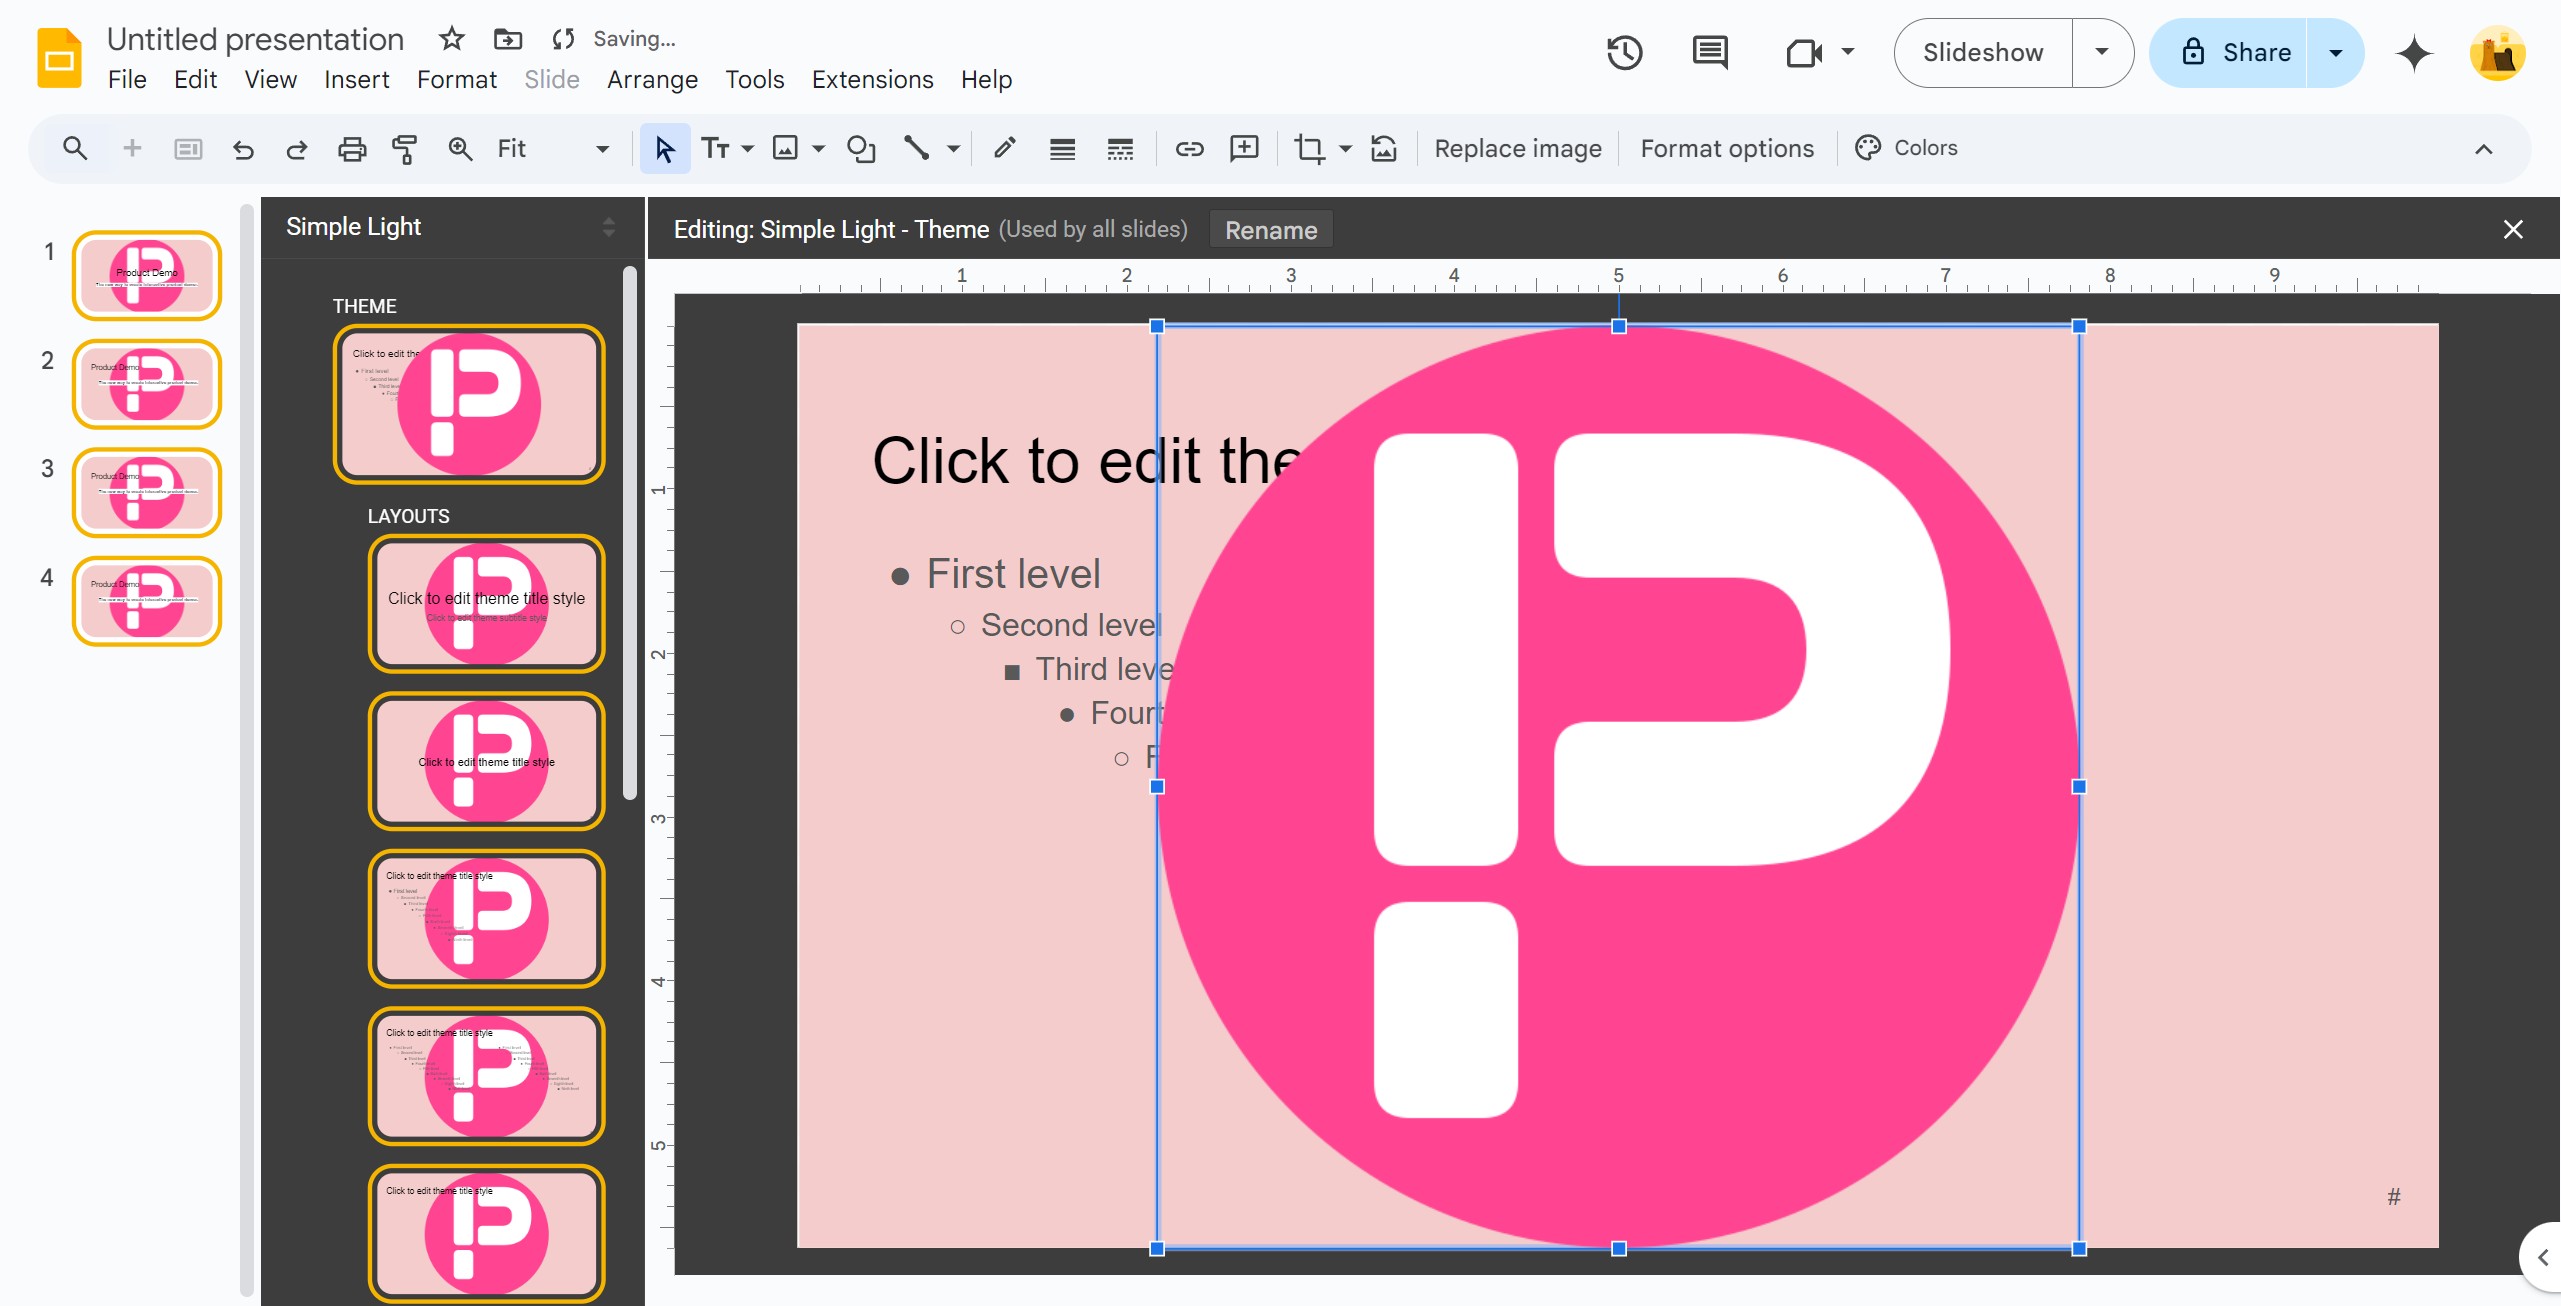Open the Format menu

pyautogui.click(x=457, y=80)
